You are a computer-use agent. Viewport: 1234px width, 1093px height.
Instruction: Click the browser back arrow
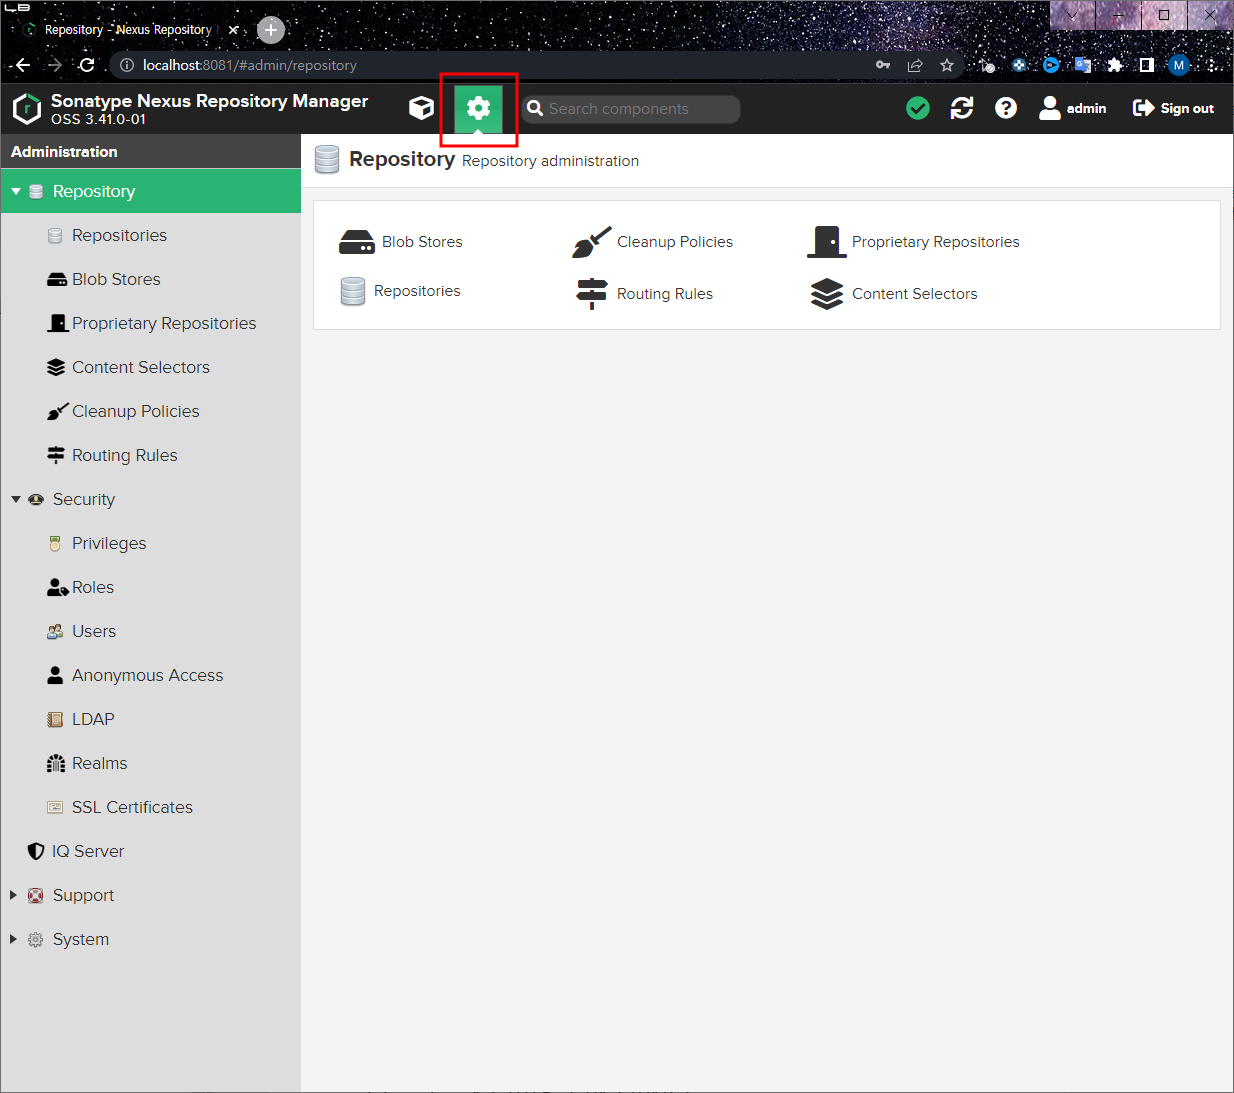coord(23,65)
